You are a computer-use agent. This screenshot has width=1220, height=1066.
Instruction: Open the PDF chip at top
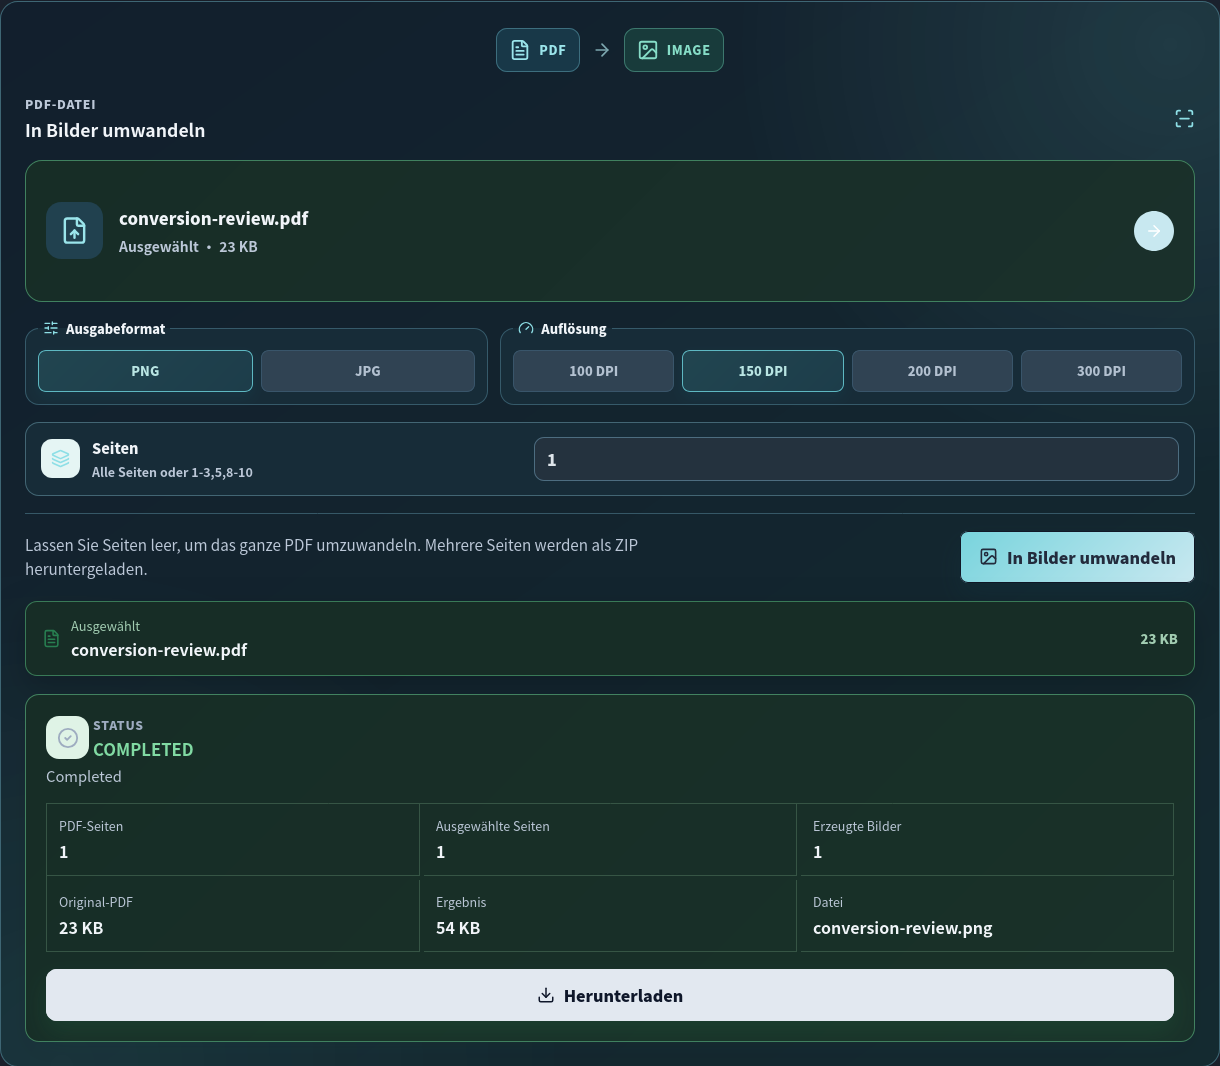538,50
